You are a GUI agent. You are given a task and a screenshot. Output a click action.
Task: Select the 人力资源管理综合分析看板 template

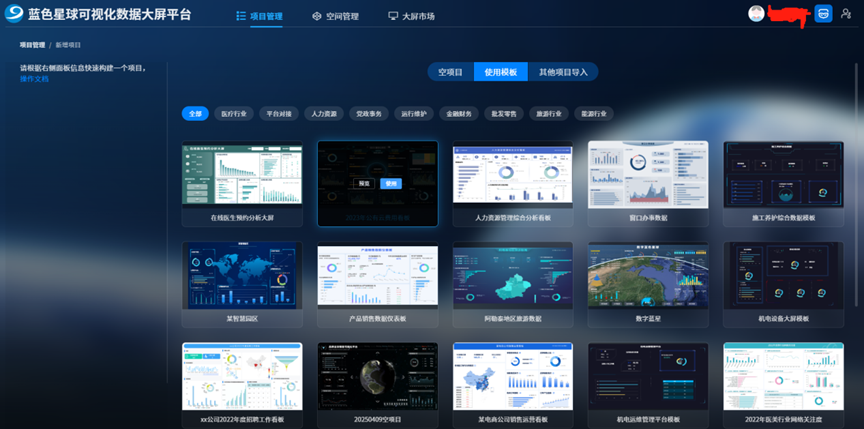coord(512,184)
